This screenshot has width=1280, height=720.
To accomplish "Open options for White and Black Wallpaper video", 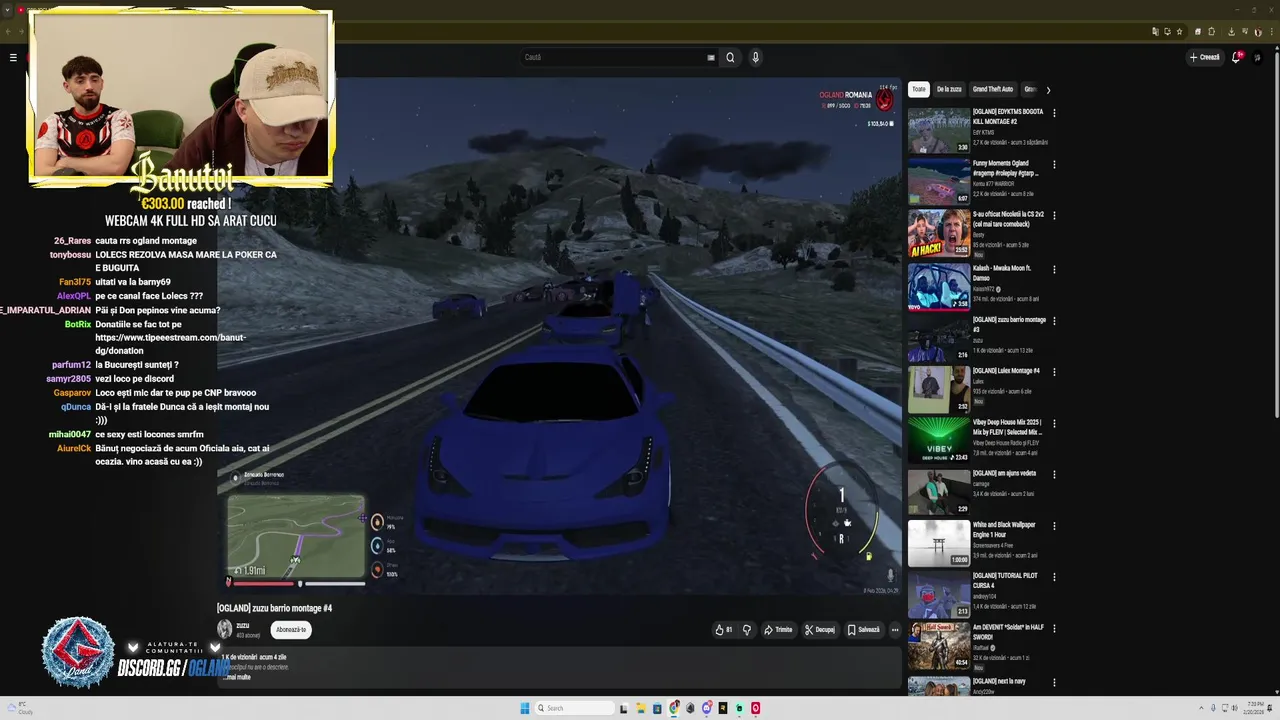I will pos(1054,526).
